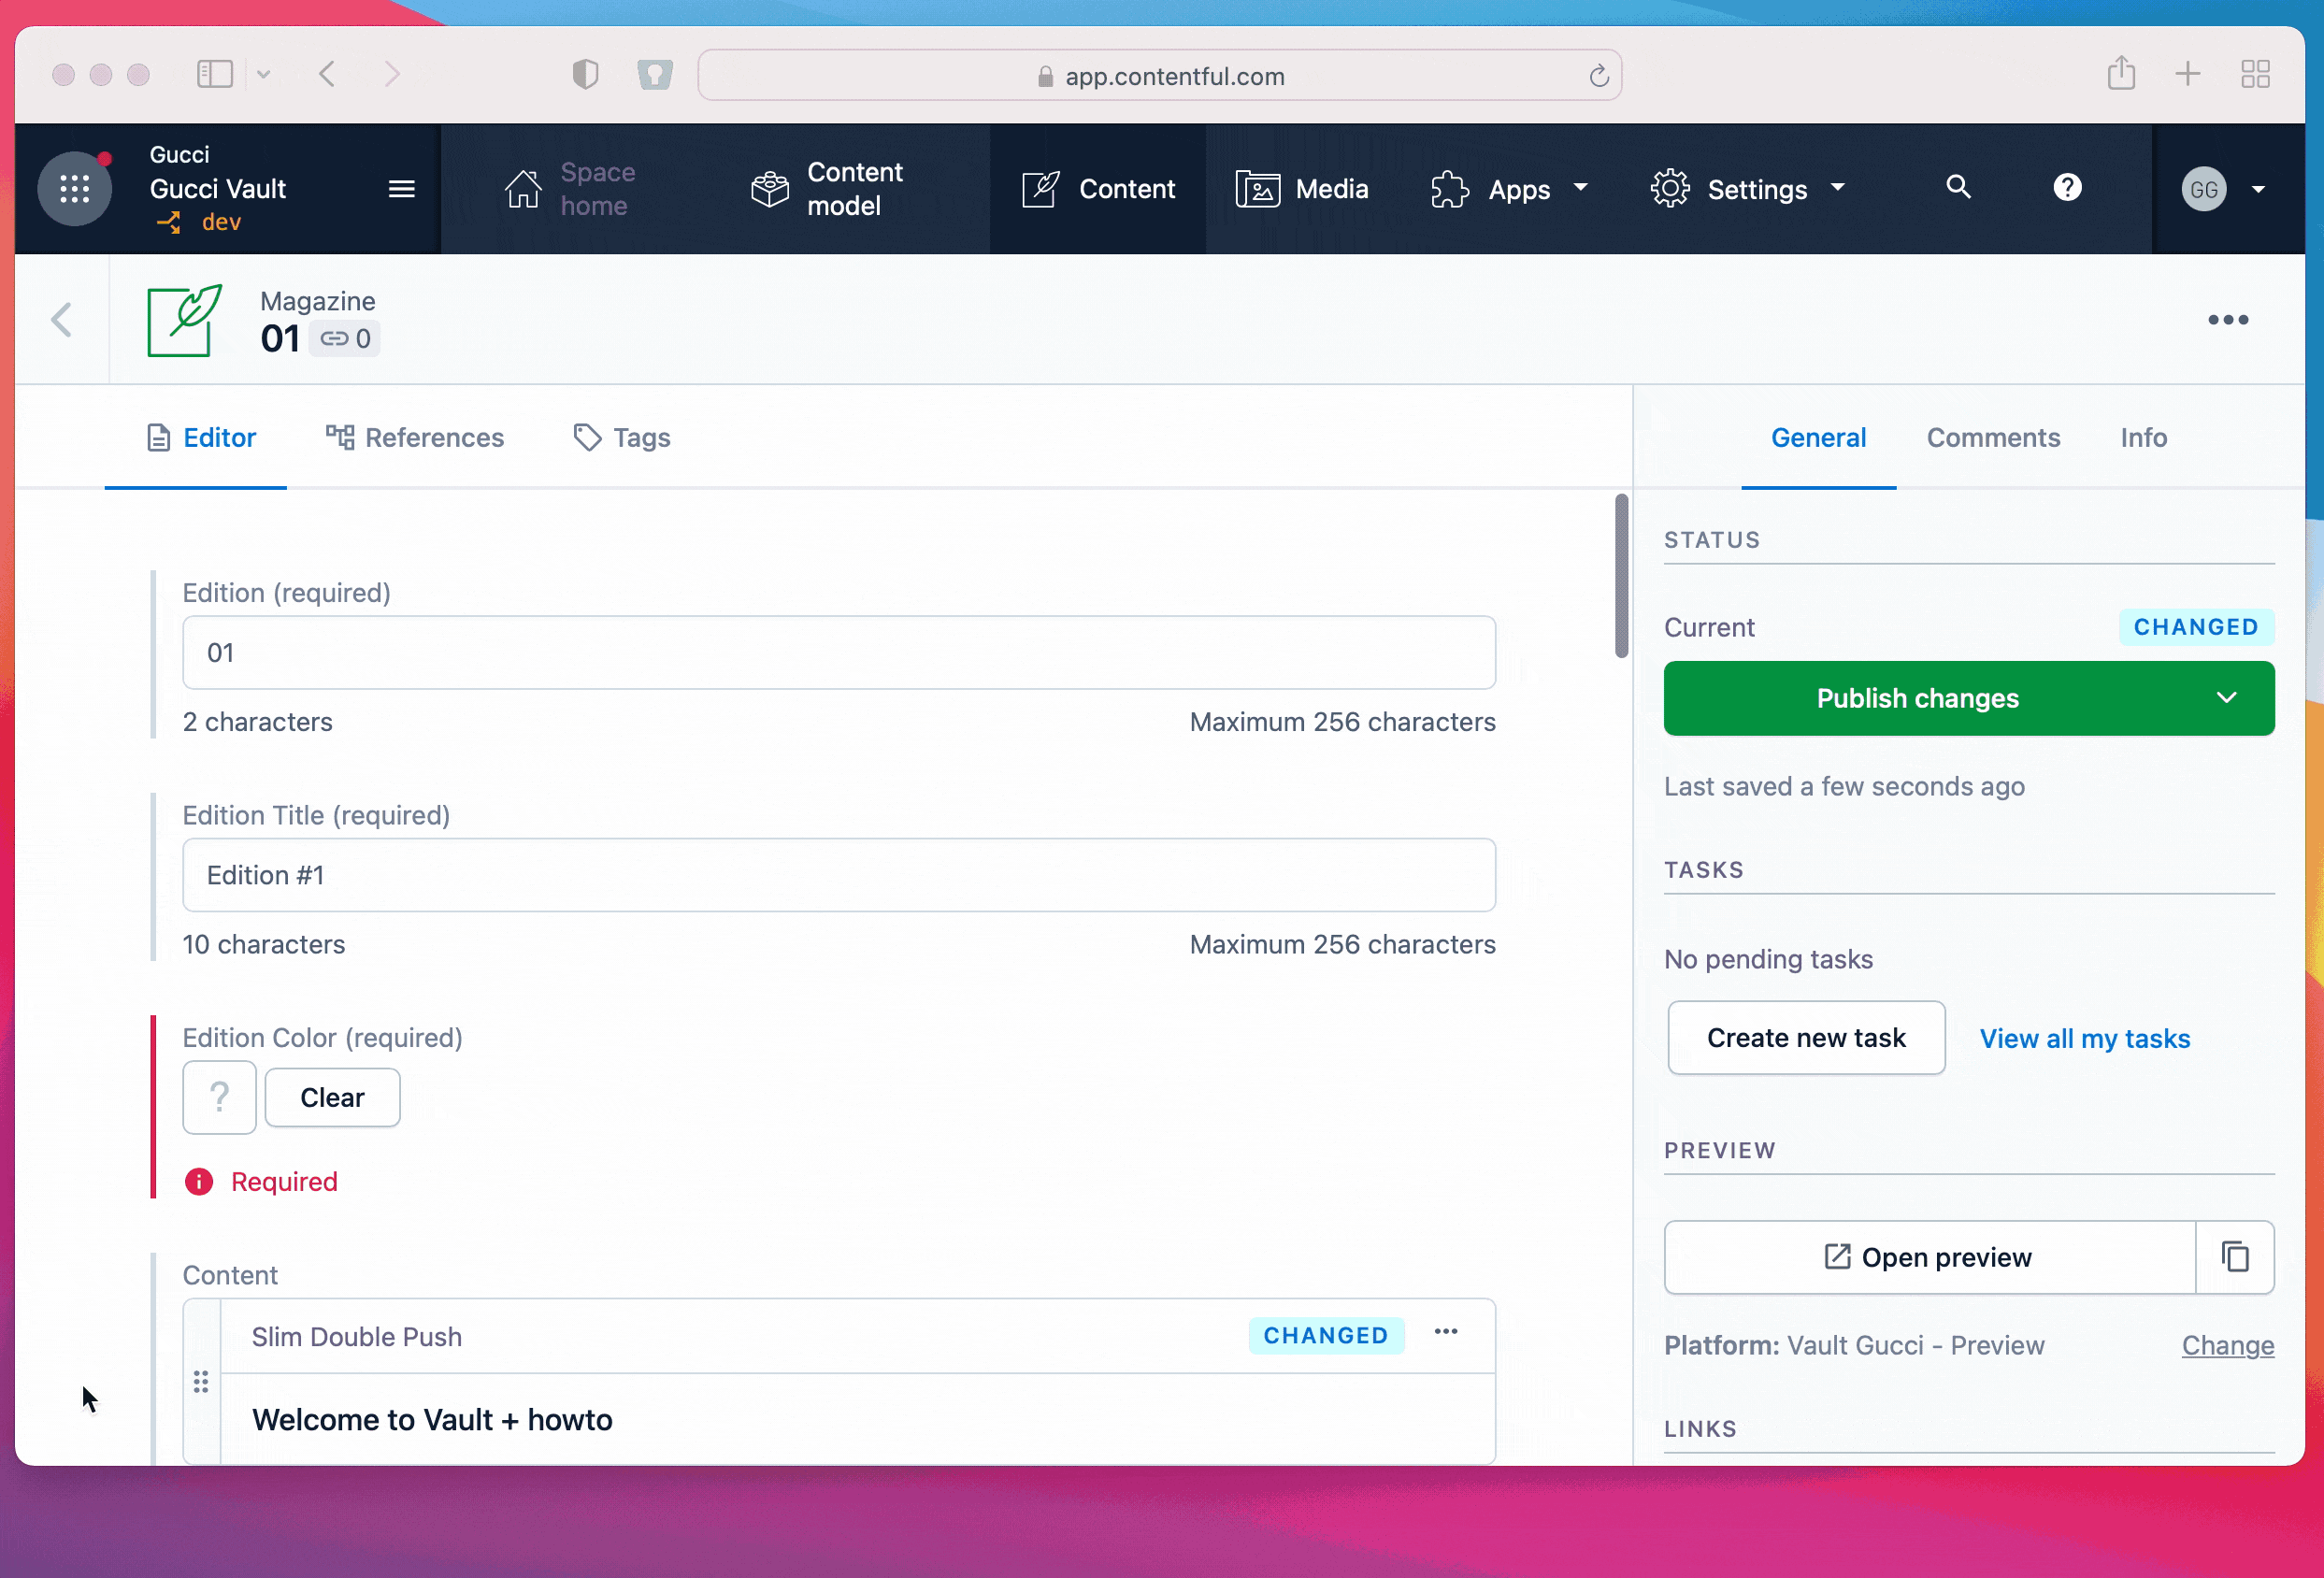Click the back arrow beside Magazine entry
Viewport: 2324px width, 1578px height.
coord(62,320)
